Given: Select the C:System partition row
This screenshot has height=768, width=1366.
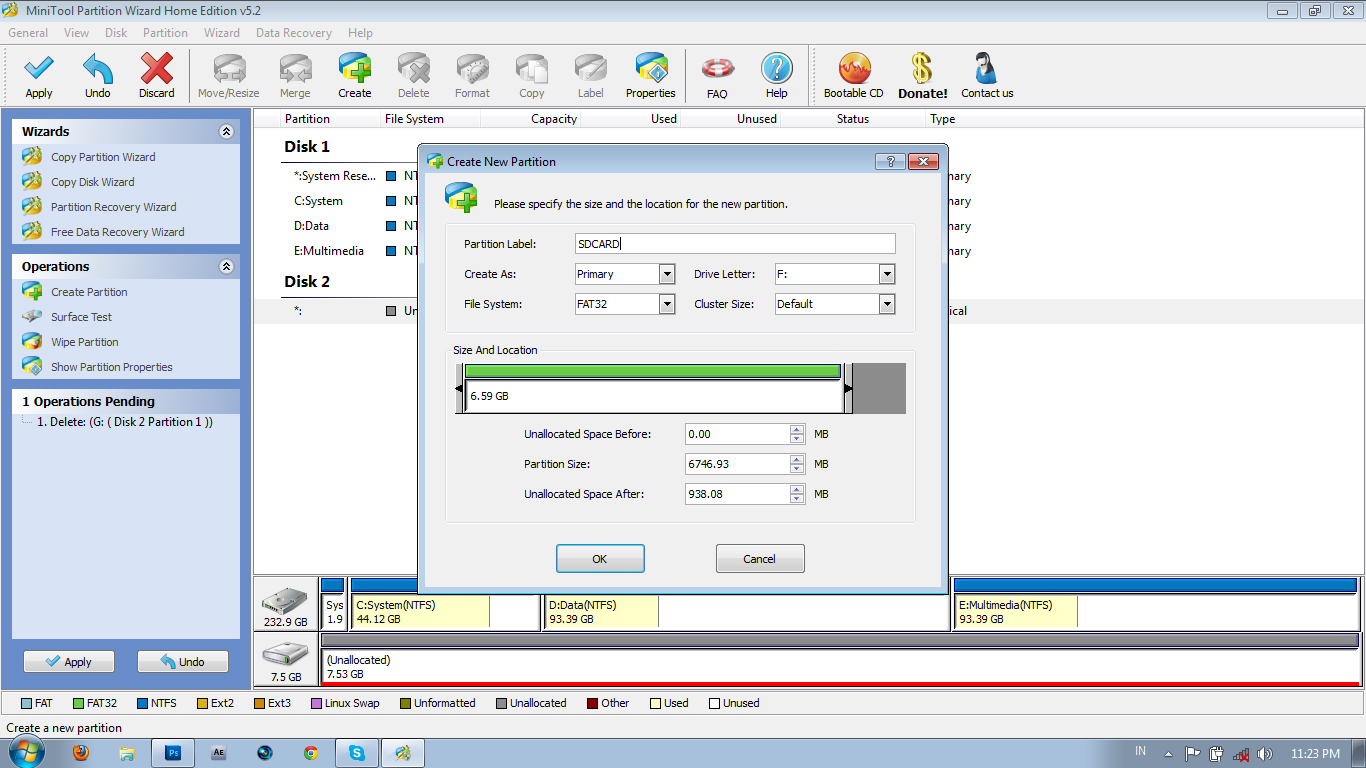Looking at the screenshot, I should click(808, 201).
